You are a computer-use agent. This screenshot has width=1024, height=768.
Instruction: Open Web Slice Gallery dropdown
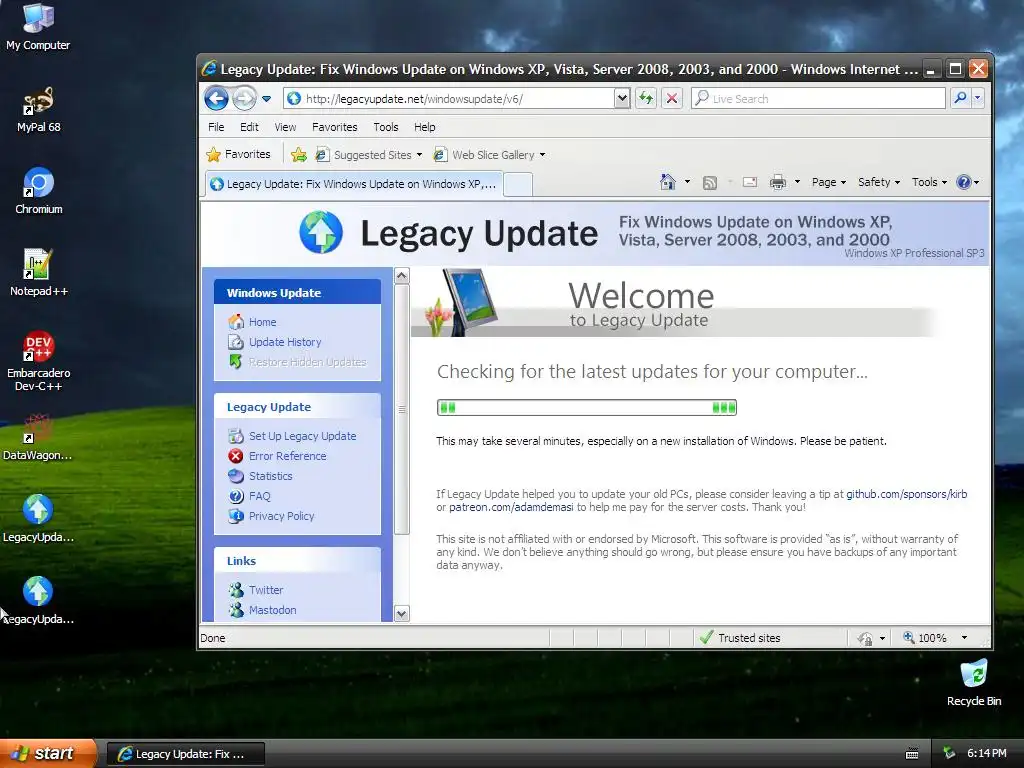tap(489, 155)
